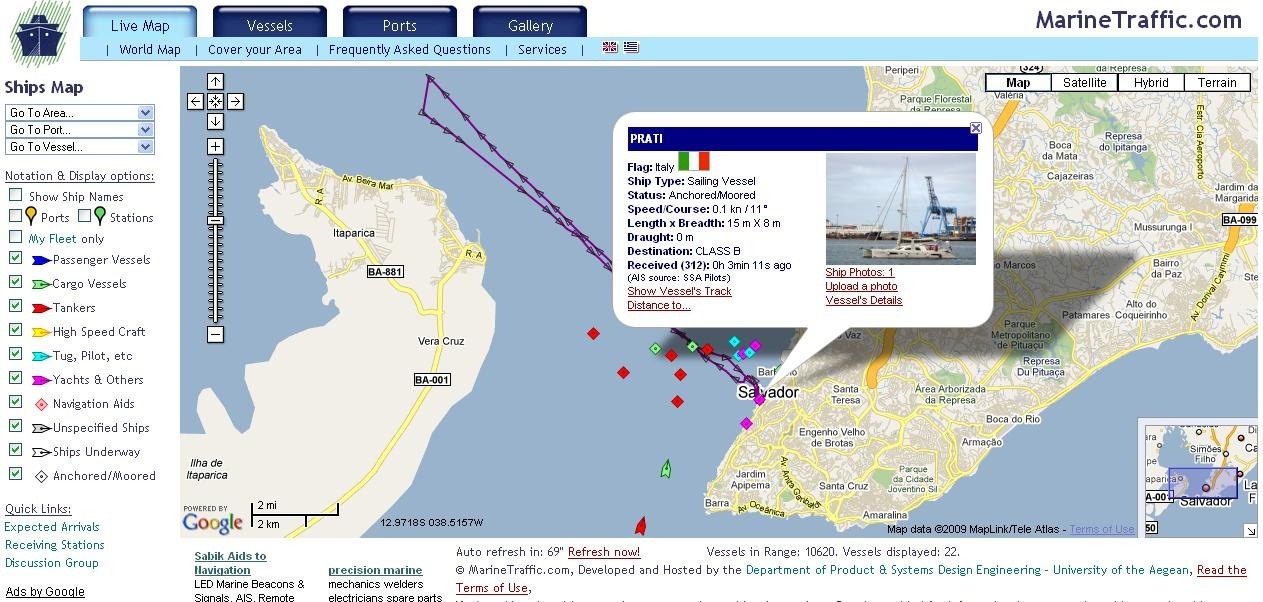The height and width of the screenshot is (602, 1263).
Task: Click the green Stations pin icon
Action: (100, 215)
